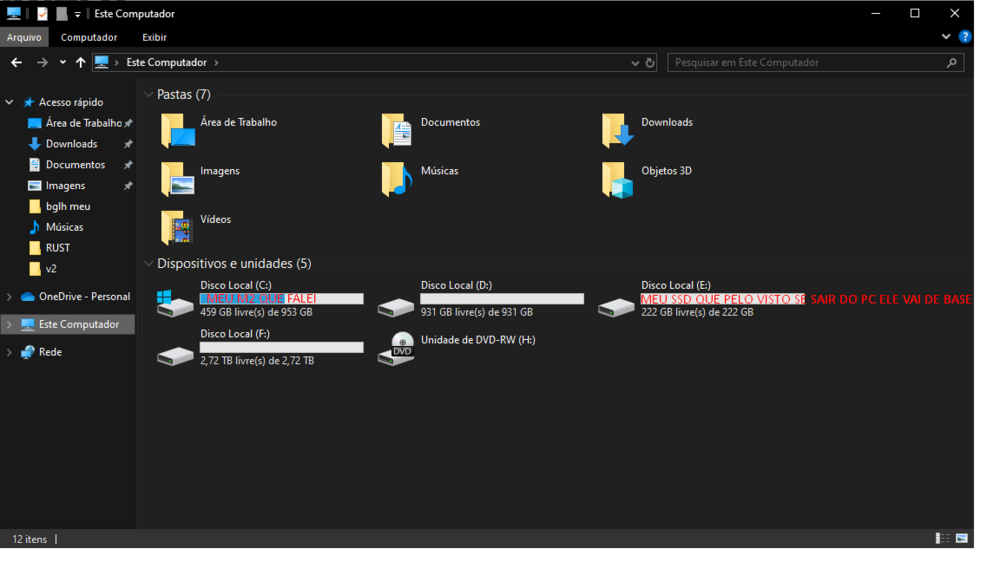The image size is (1000, 562).
Task: Open the RUST folder in quick access
Action: (x=58, y=248)
